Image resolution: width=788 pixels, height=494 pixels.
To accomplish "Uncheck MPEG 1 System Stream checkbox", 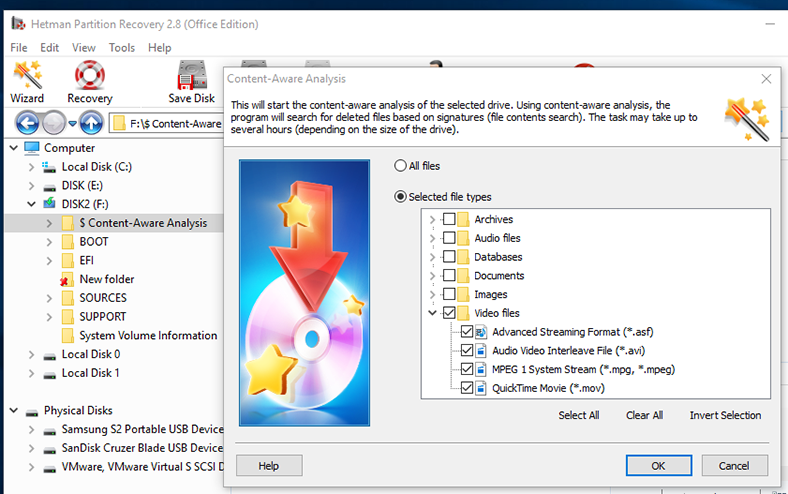I will 467,369.
